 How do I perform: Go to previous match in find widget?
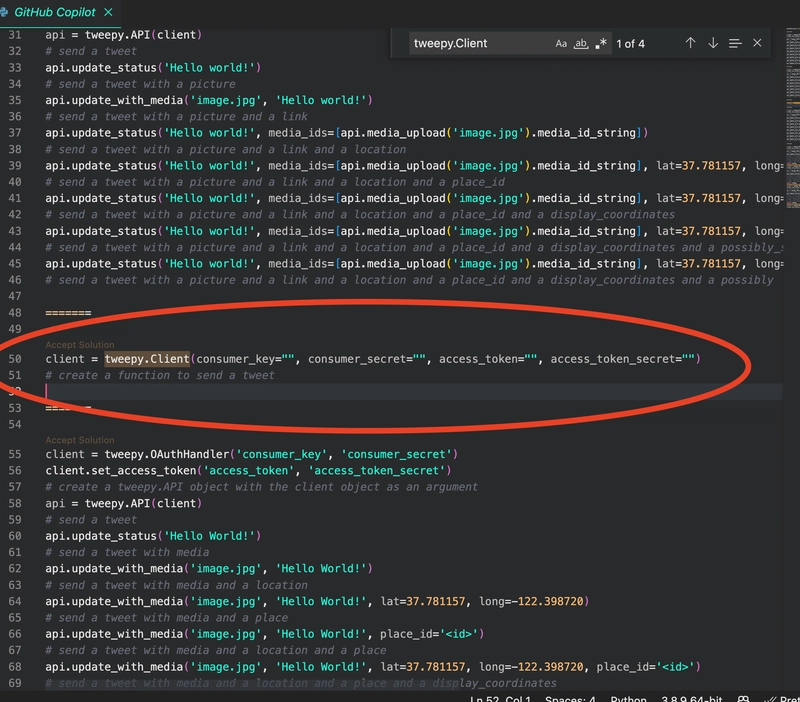click(690, 44)
